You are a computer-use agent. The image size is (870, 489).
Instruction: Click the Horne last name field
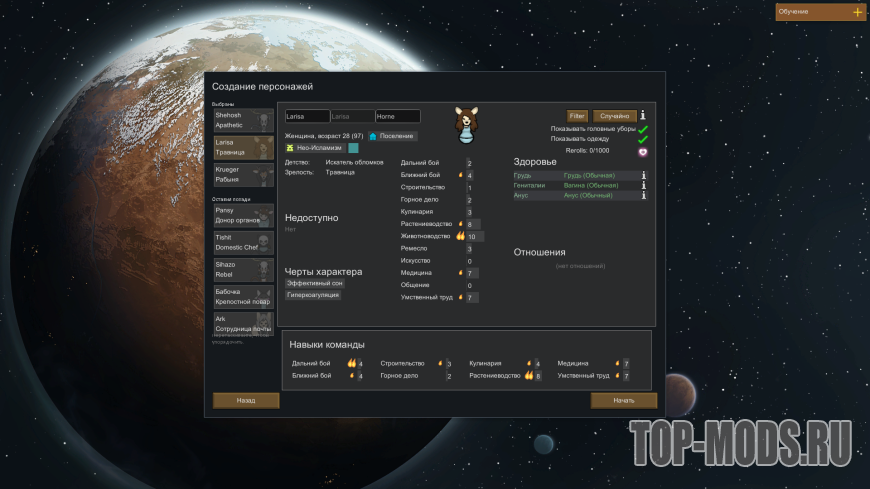(397, 117)
